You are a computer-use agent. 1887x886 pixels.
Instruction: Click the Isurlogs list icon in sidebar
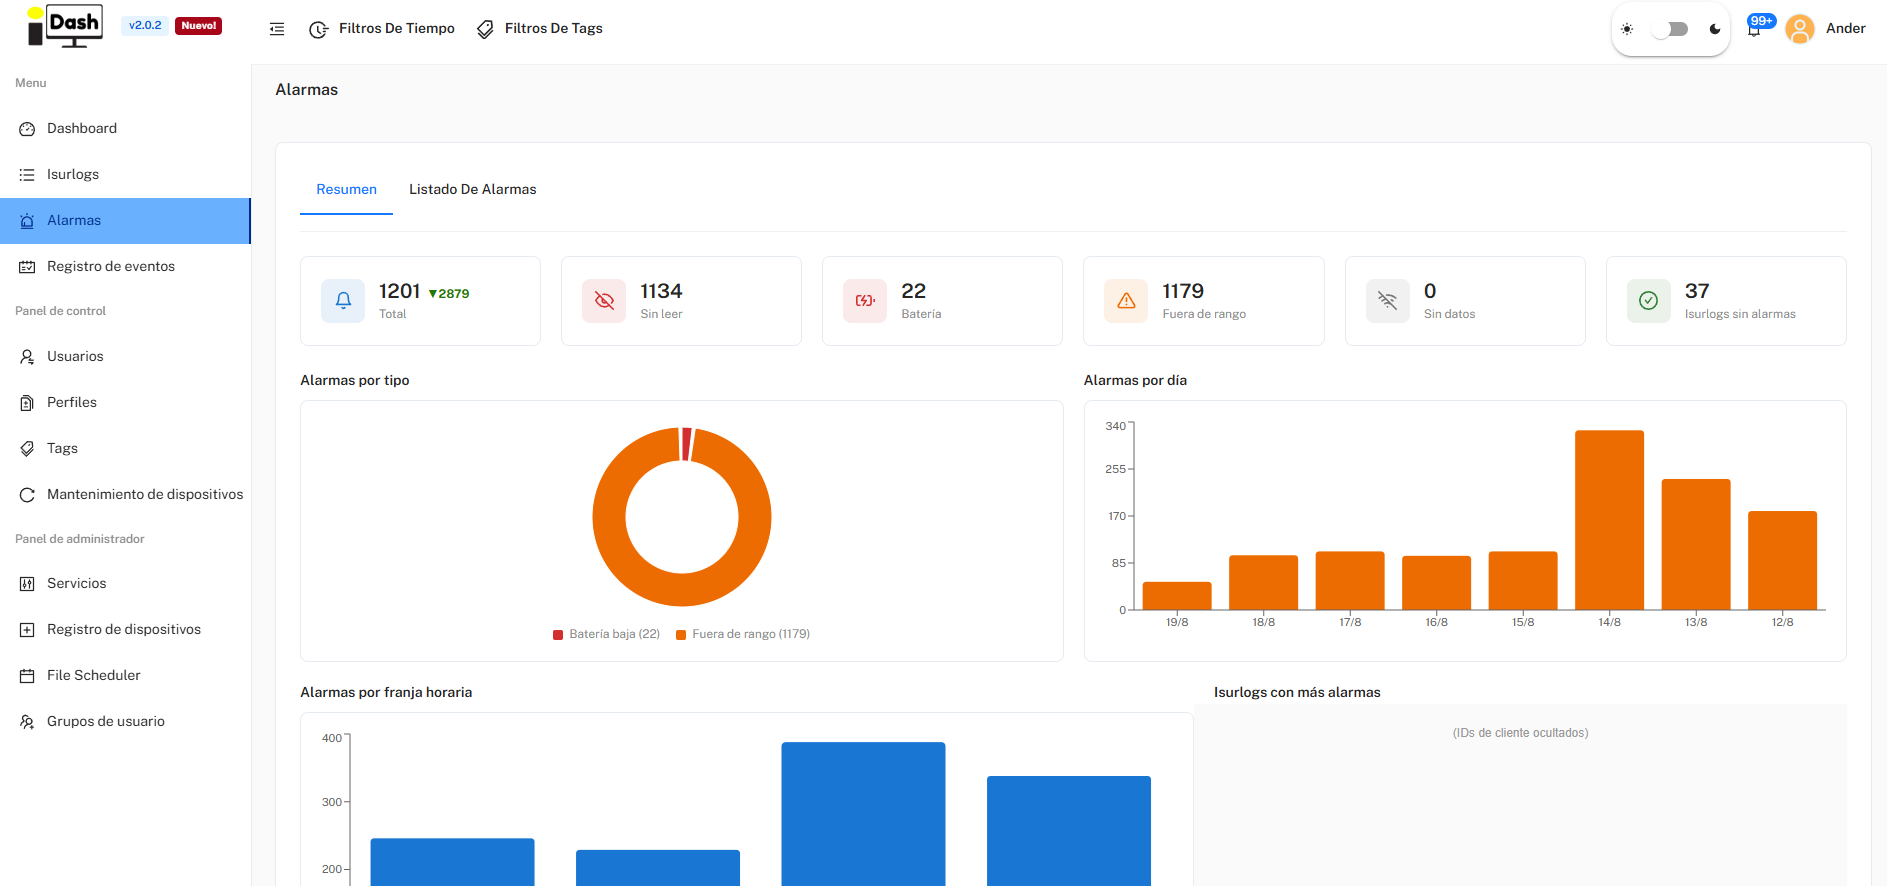27,175
